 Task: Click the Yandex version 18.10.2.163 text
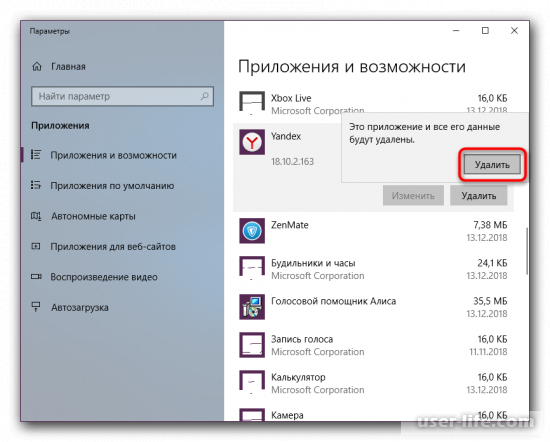click(x=292, y=162)
